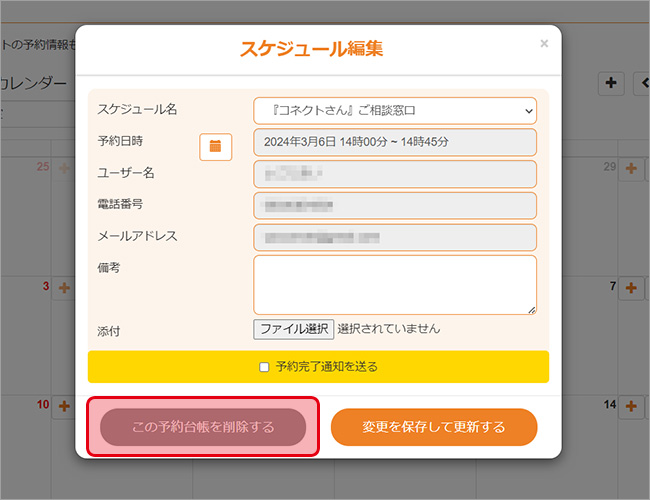Click the 備考 textarea resize handle
The image size is (650, 500).
coord(532,310)
